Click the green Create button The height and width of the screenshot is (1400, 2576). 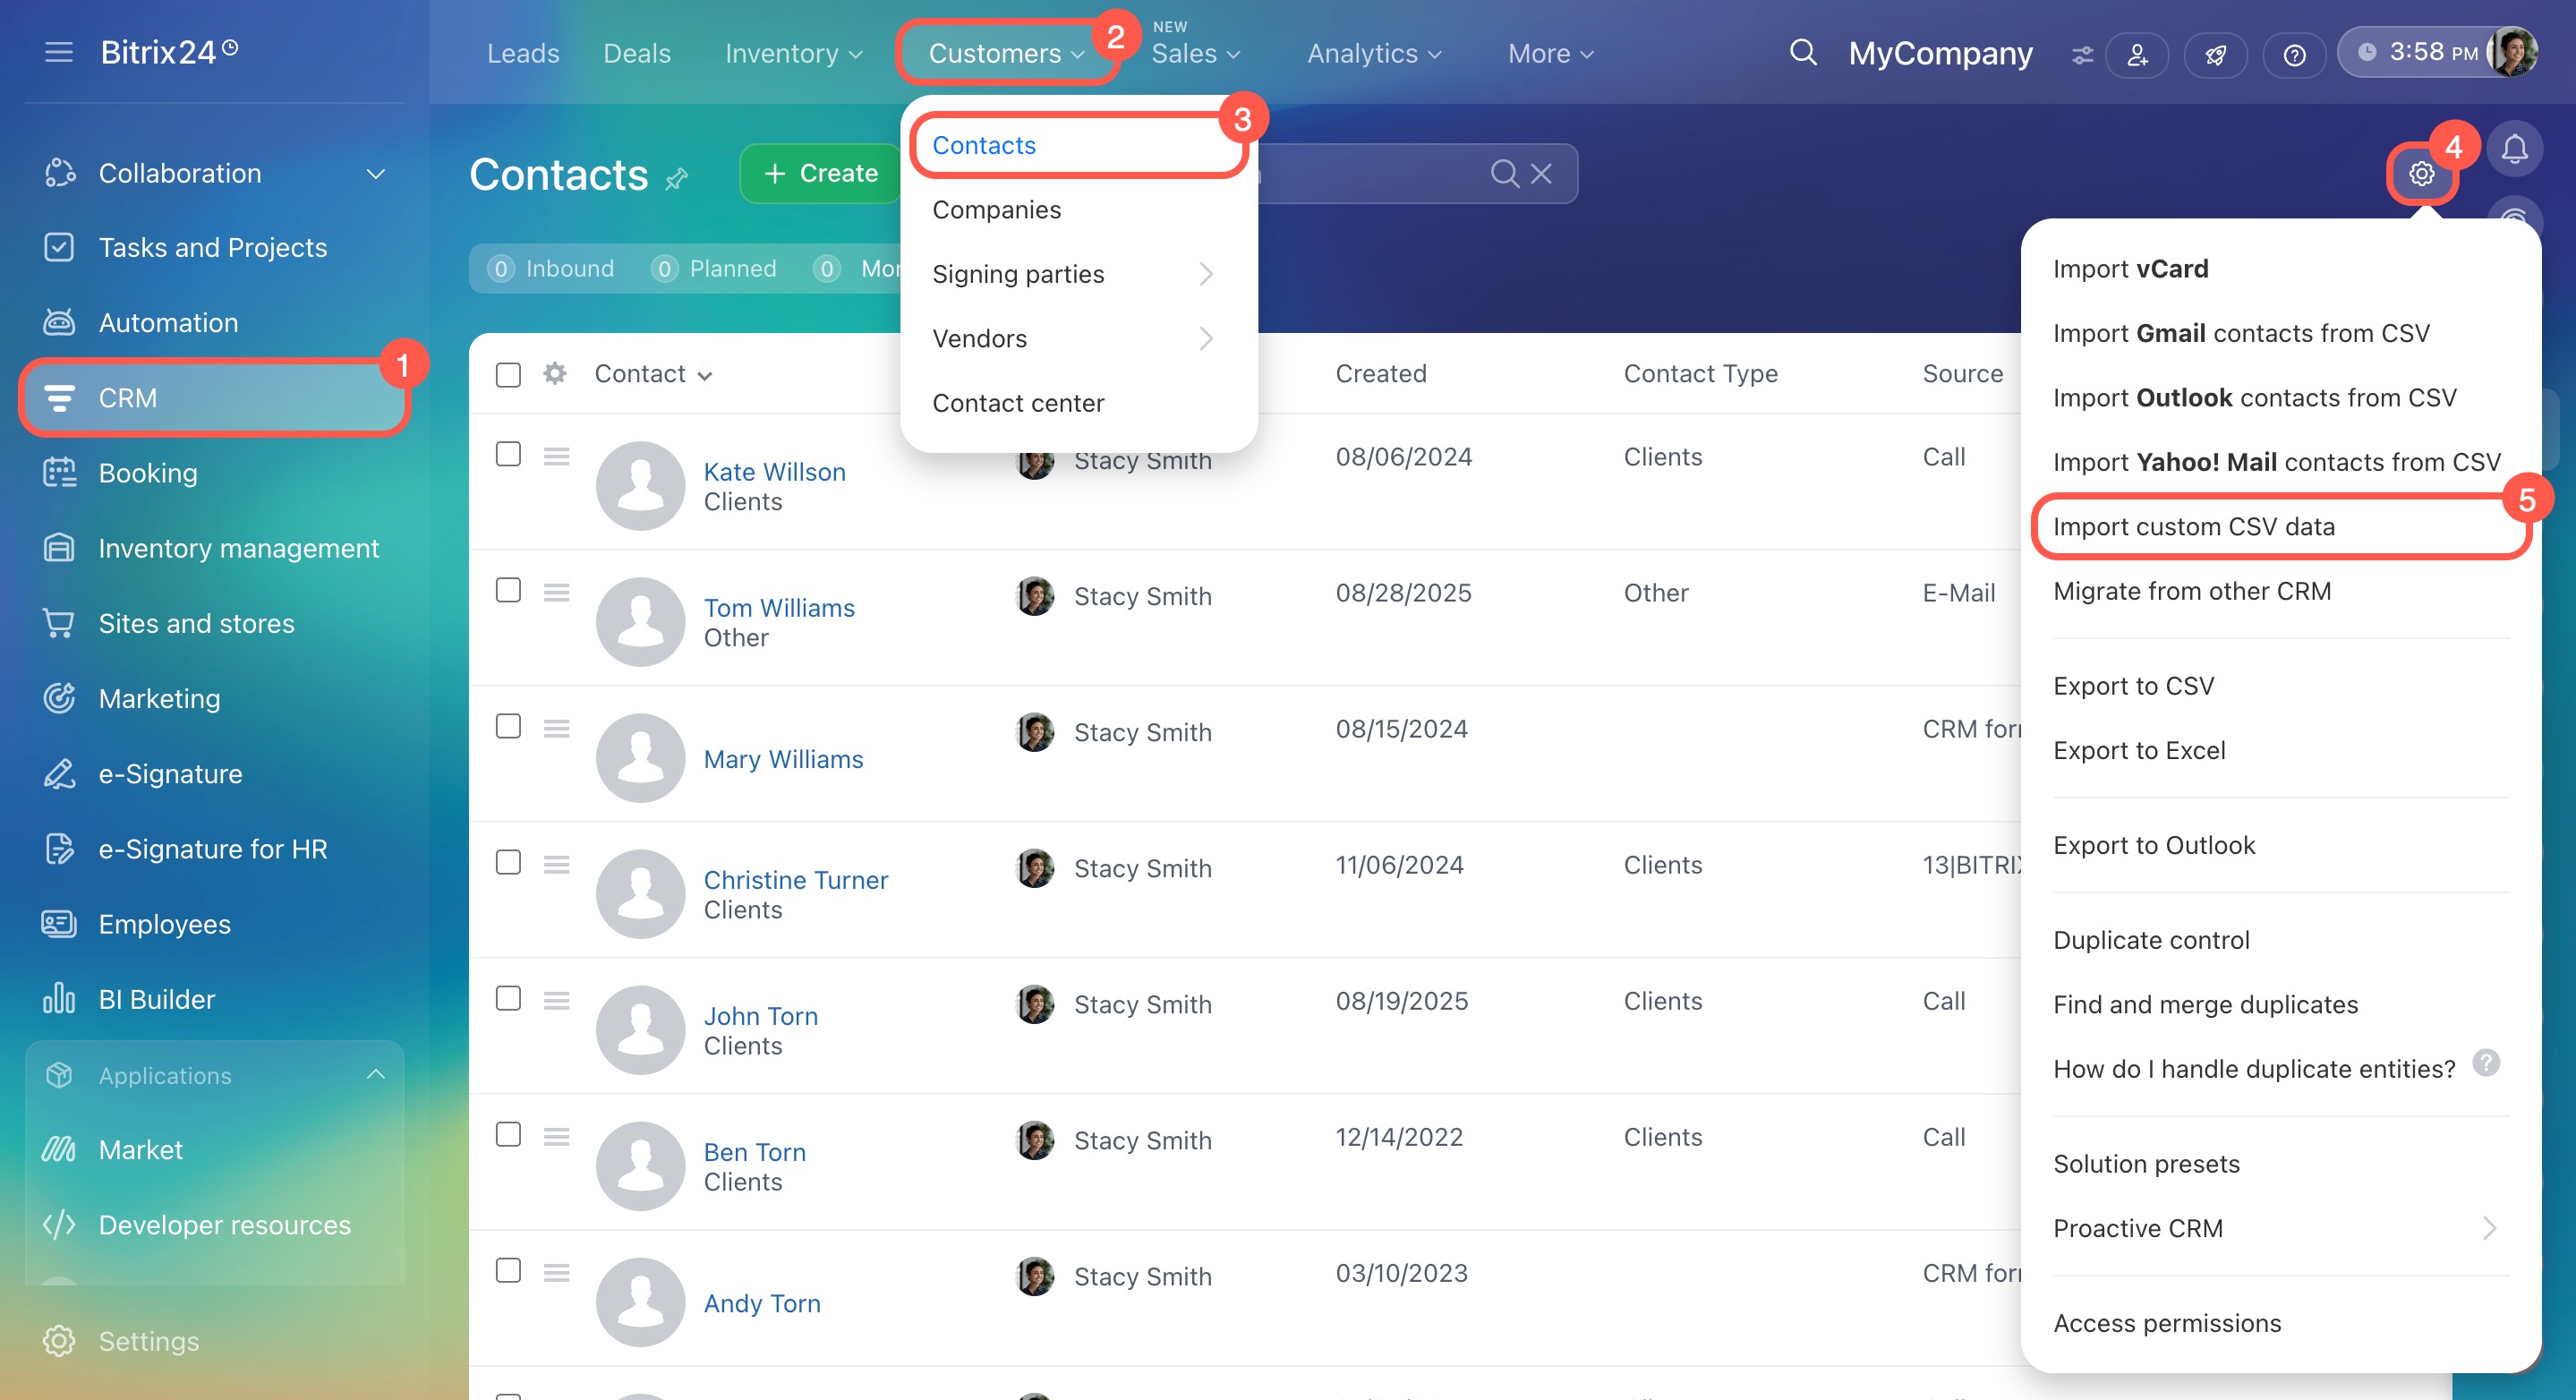[x=821, y=174]
